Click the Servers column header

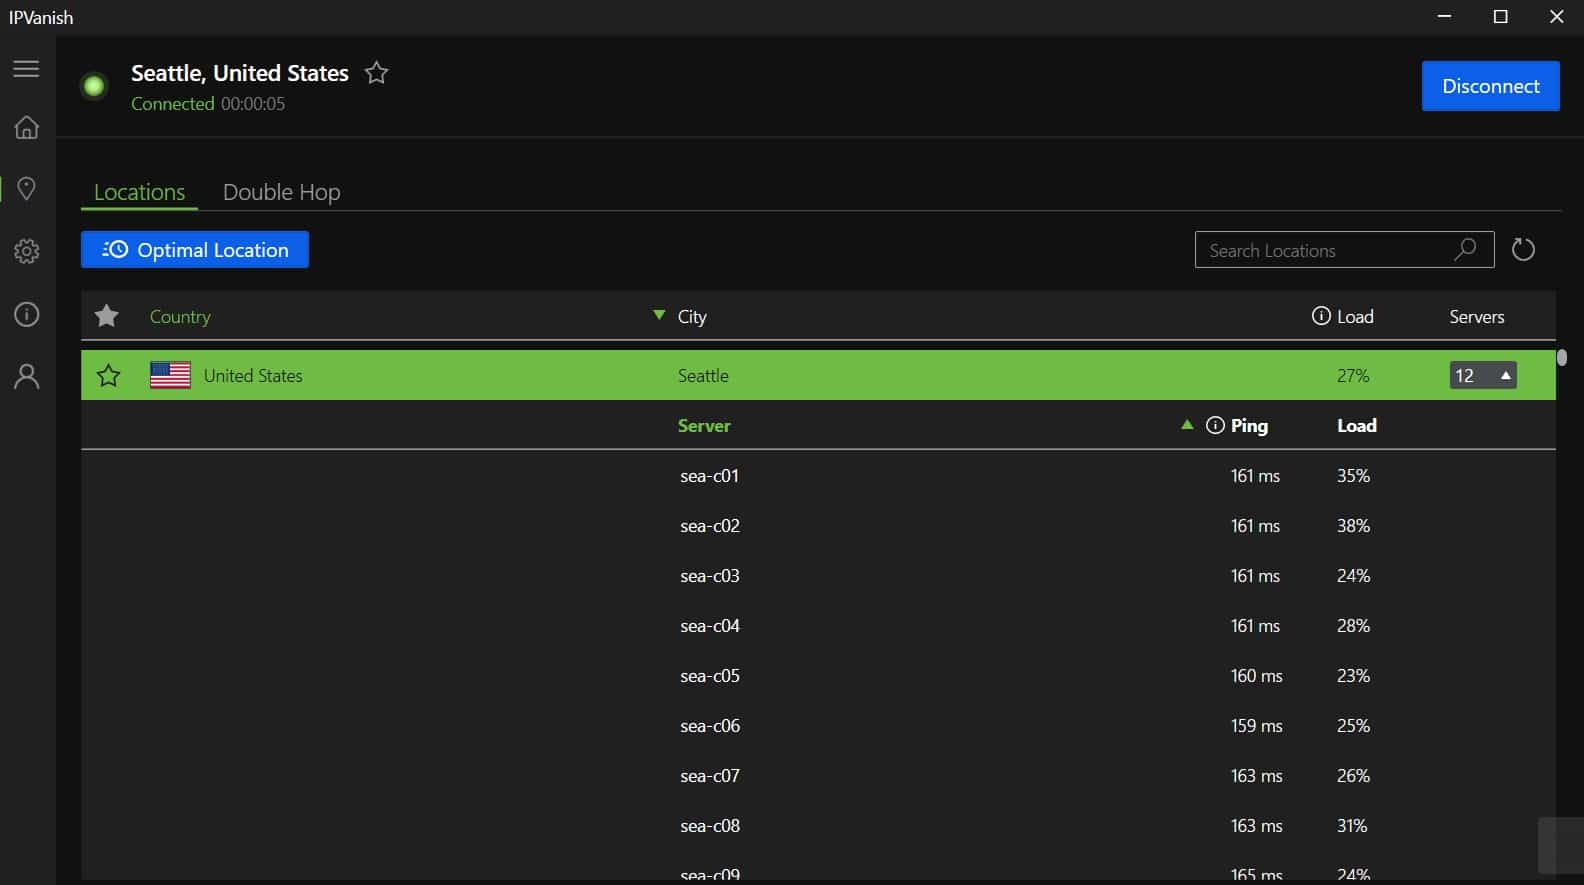[x=1476, y=316]
